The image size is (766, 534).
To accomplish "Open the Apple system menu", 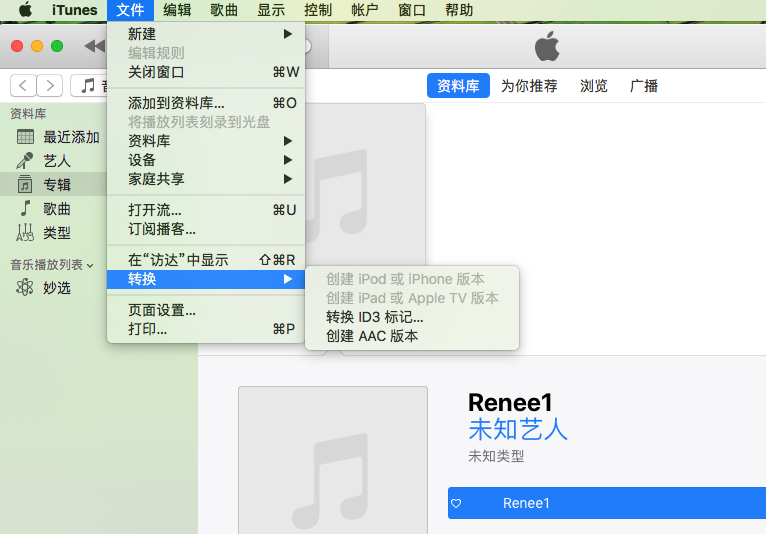I will click(x=25, y=9).
